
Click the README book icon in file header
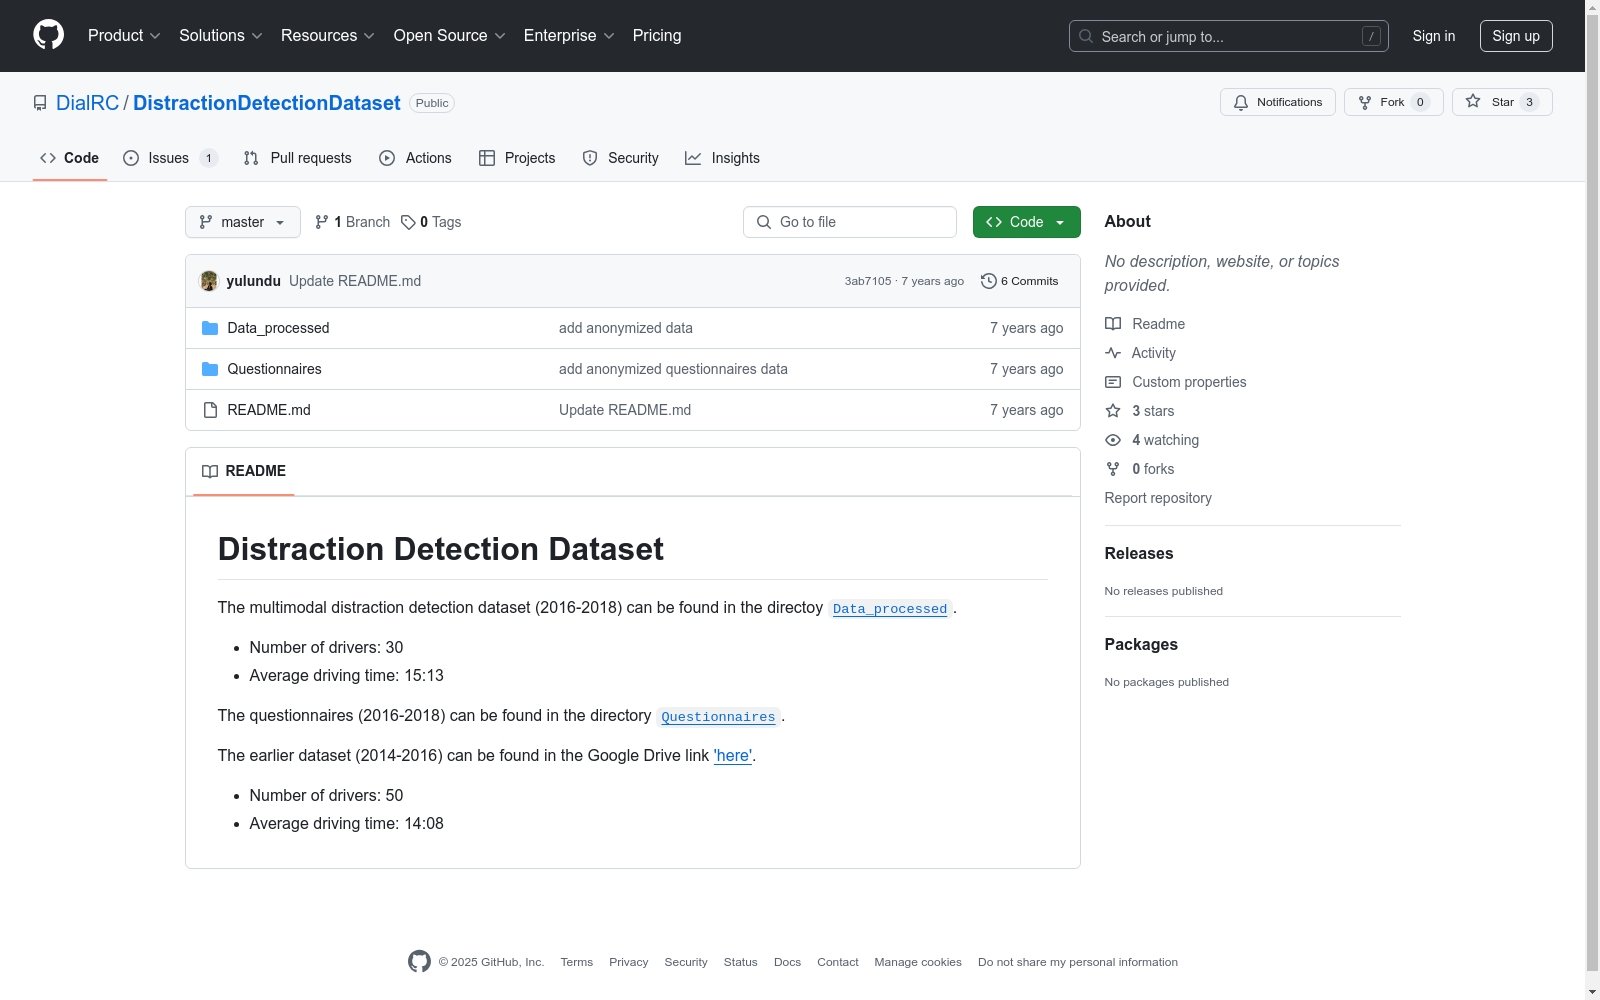point(210,471)
